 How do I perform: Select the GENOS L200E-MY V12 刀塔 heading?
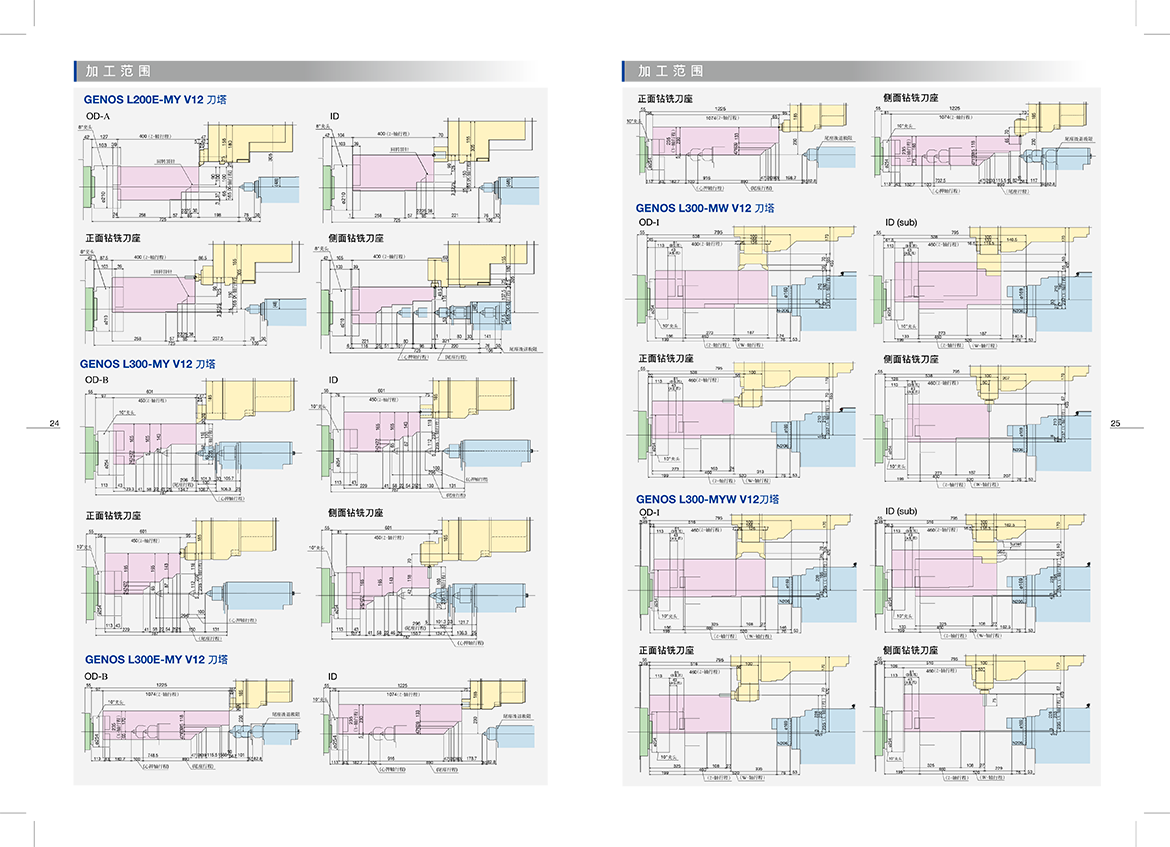(x=155, y=101)
